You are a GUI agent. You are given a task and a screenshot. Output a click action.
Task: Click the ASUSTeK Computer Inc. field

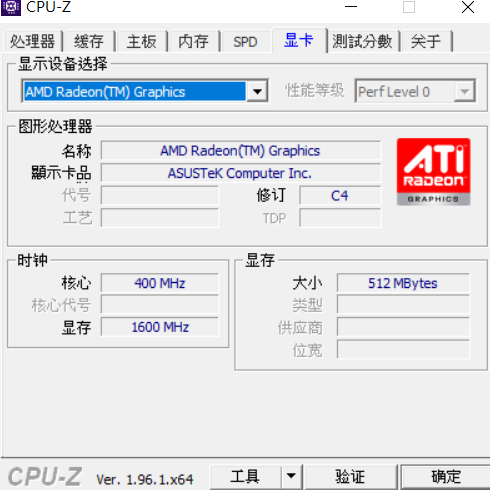pyautogui.click(x=241, y=173)
